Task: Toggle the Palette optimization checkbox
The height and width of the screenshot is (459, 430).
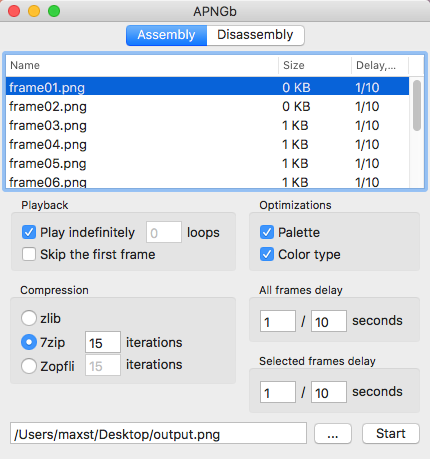Action: tap(267, 232)
